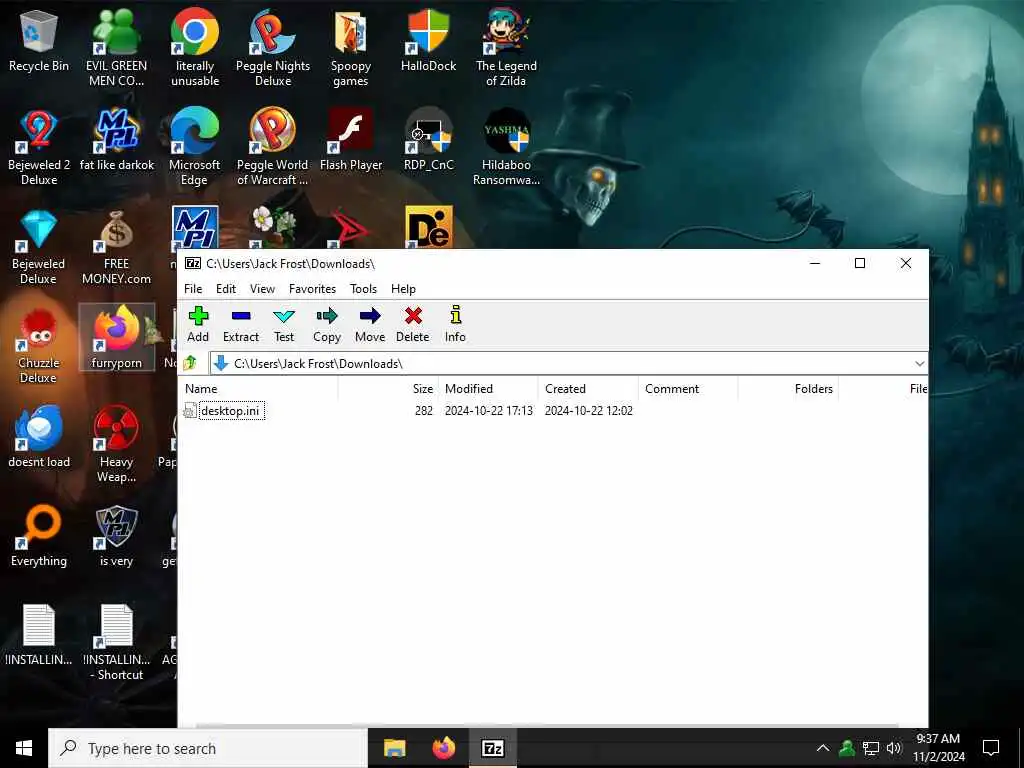Select Bejeweled Deluxe diamond icon
Image resolution: width=1024 pixels, height=768 pixels.
coord(39,247)
